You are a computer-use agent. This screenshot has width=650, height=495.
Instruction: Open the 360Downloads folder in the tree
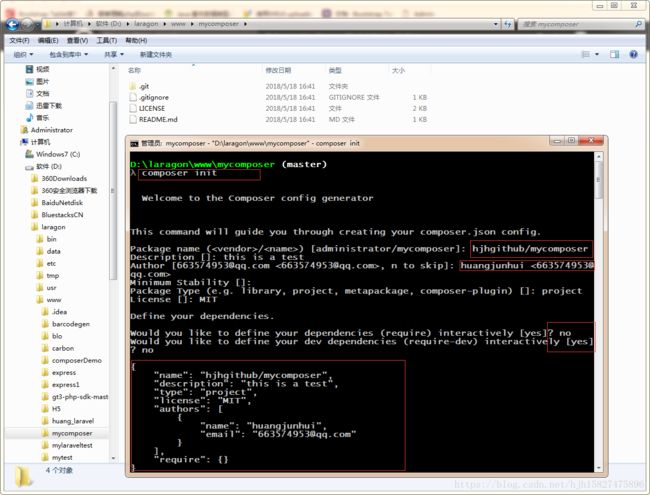point(64,178)
